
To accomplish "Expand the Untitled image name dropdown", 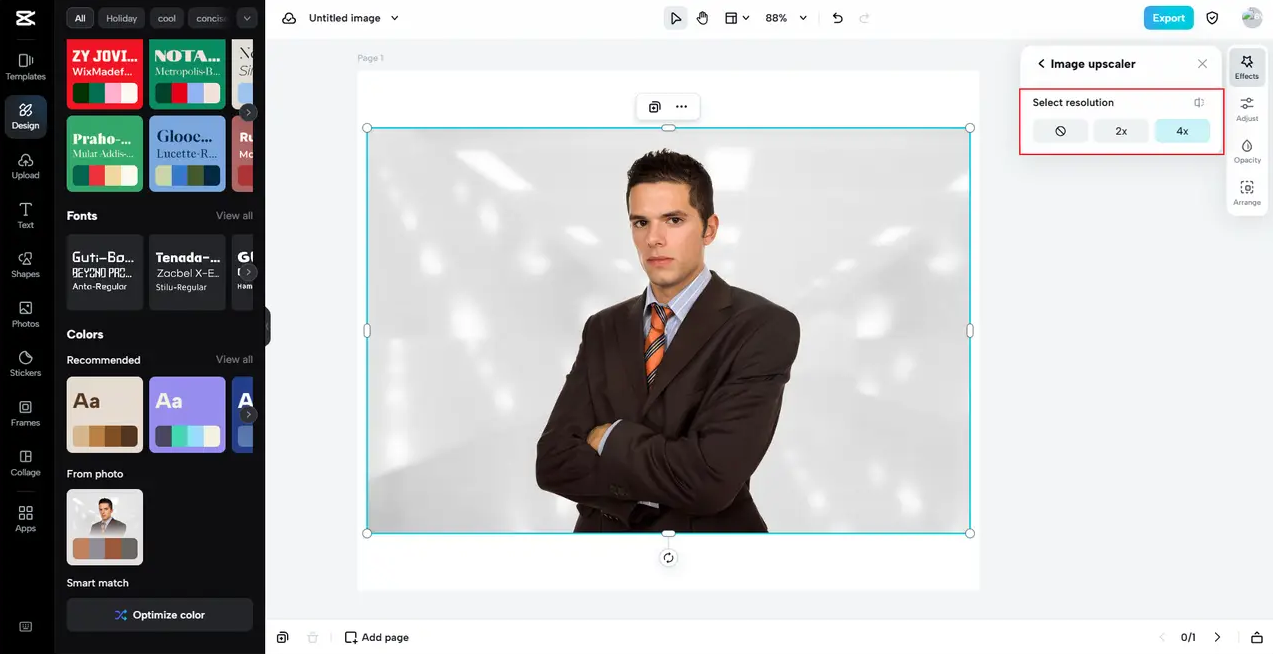I will [394, 18].
